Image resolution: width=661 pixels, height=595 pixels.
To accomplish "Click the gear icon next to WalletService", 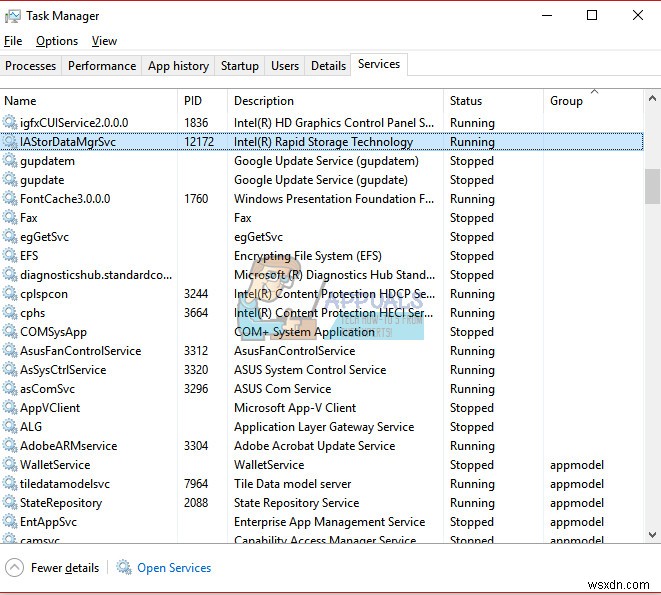I will click(11, 465).
